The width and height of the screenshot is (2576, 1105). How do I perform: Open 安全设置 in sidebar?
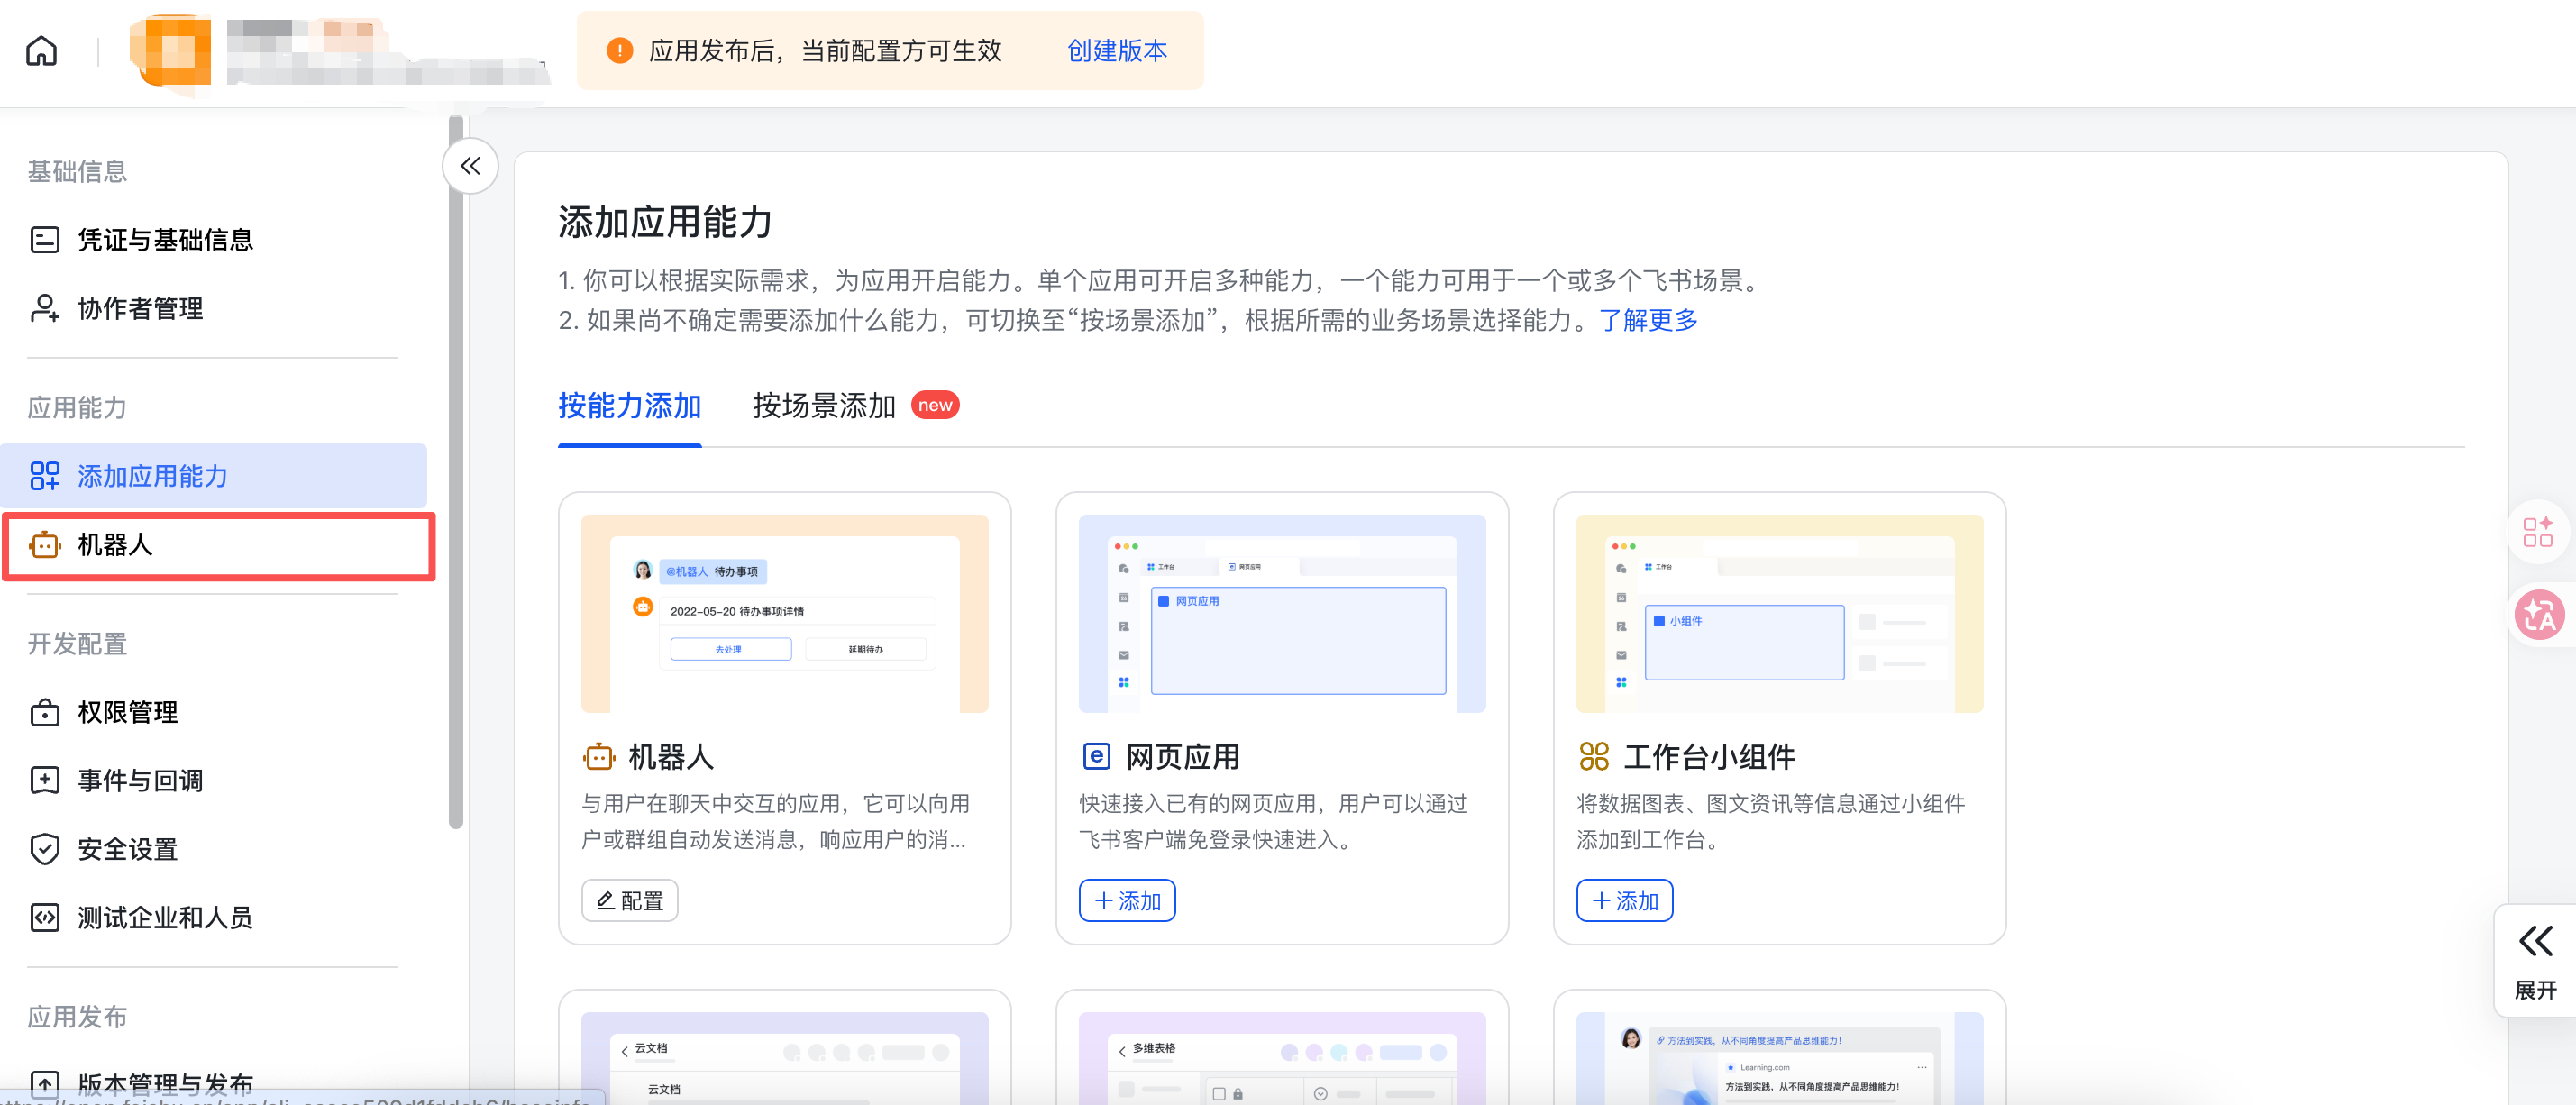pyautogui.click(x=214, y=849)
